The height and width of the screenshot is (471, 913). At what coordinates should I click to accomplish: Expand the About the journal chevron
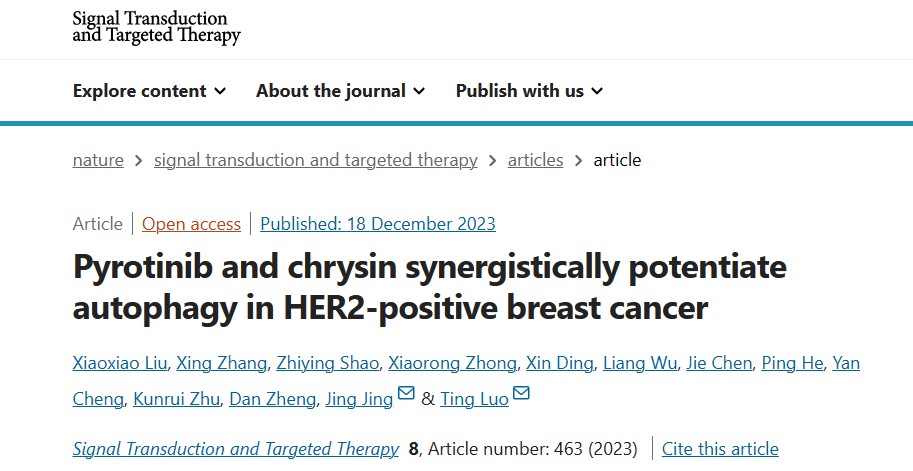(x=419, y=91)
